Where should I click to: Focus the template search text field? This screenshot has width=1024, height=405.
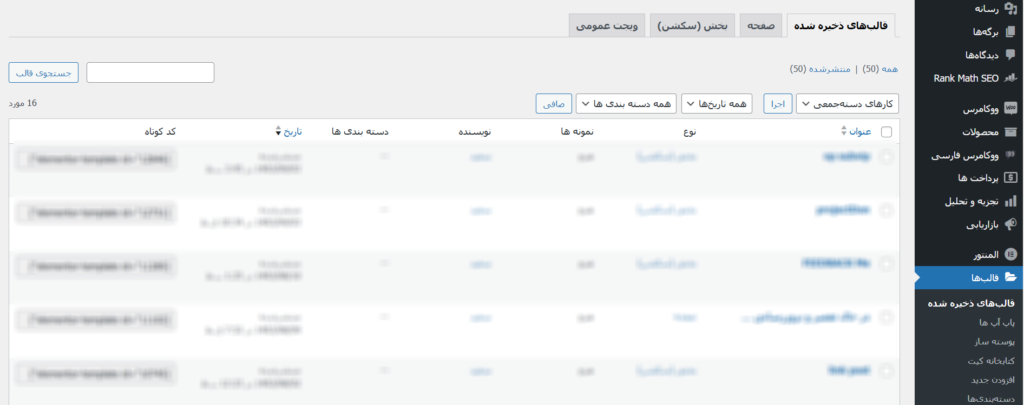pyautogui.click(x=150, y=72)
